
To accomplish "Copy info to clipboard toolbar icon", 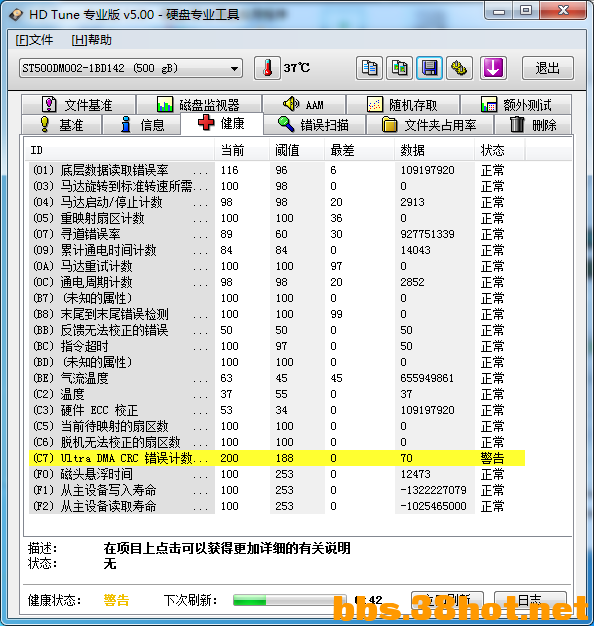I will [x=369, y=68].
